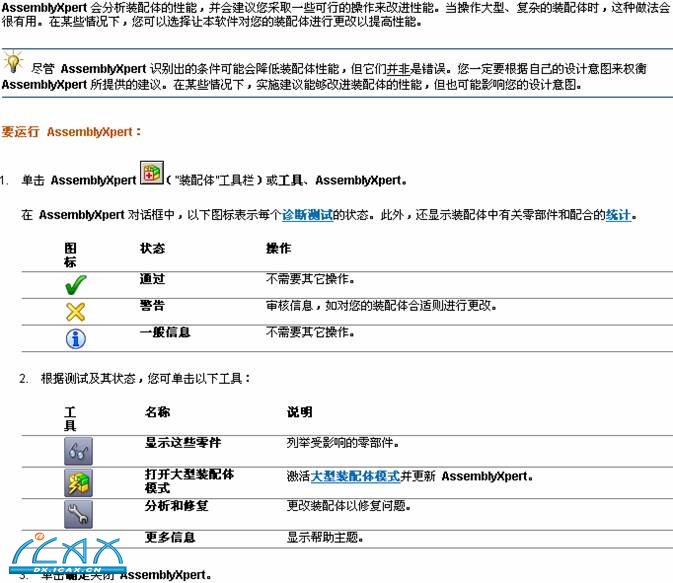The height and width of the screenshot is (583, 673).
Task: Click the 一般信息 status text
Action: pos(165,332)
